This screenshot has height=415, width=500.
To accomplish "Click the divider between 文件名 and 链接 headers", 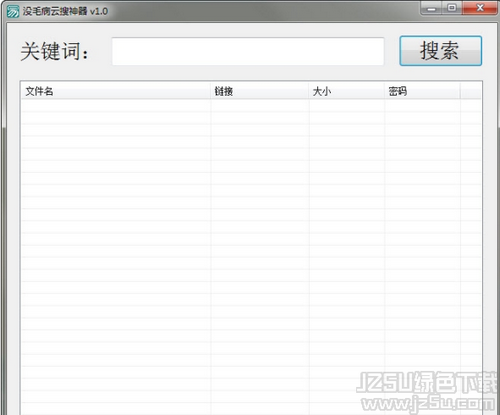I will [x=211, y=91].
